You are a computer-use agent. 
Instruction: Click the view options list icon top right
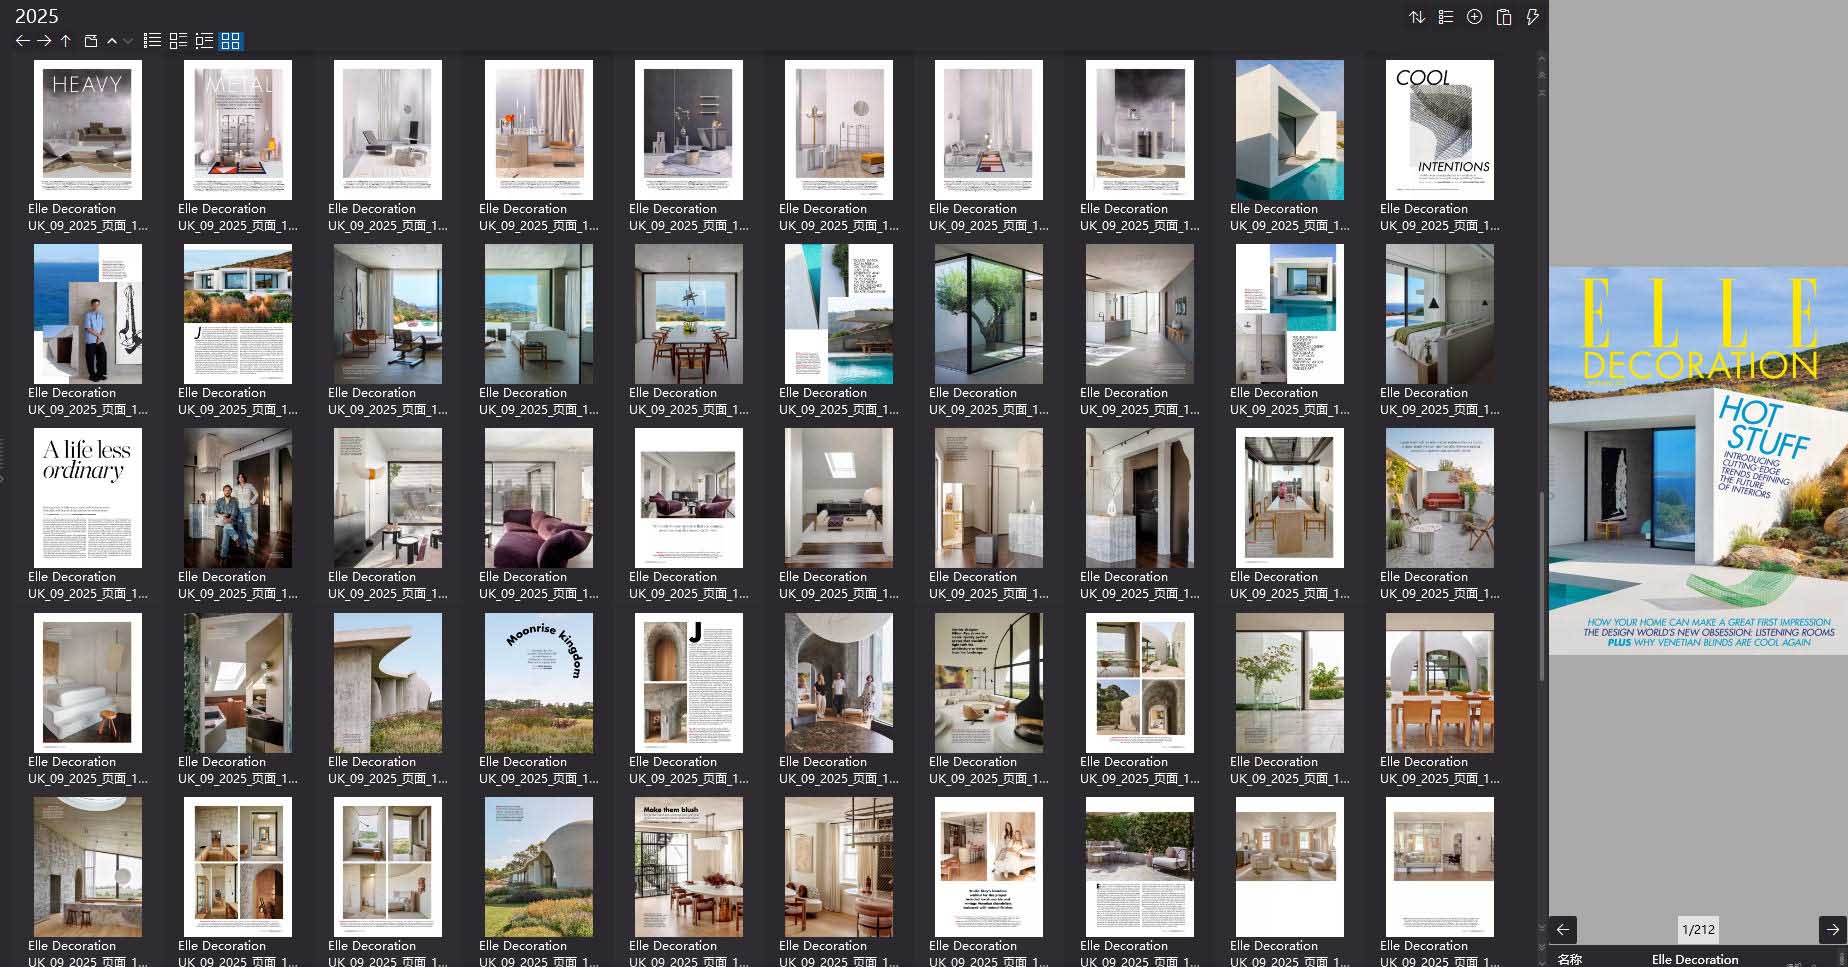[x=1445, y=17]
